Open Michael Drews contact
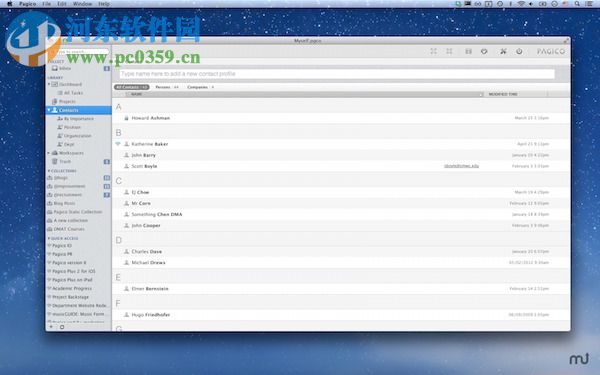Screen dimensions: 600x375 tap(148, 263)
